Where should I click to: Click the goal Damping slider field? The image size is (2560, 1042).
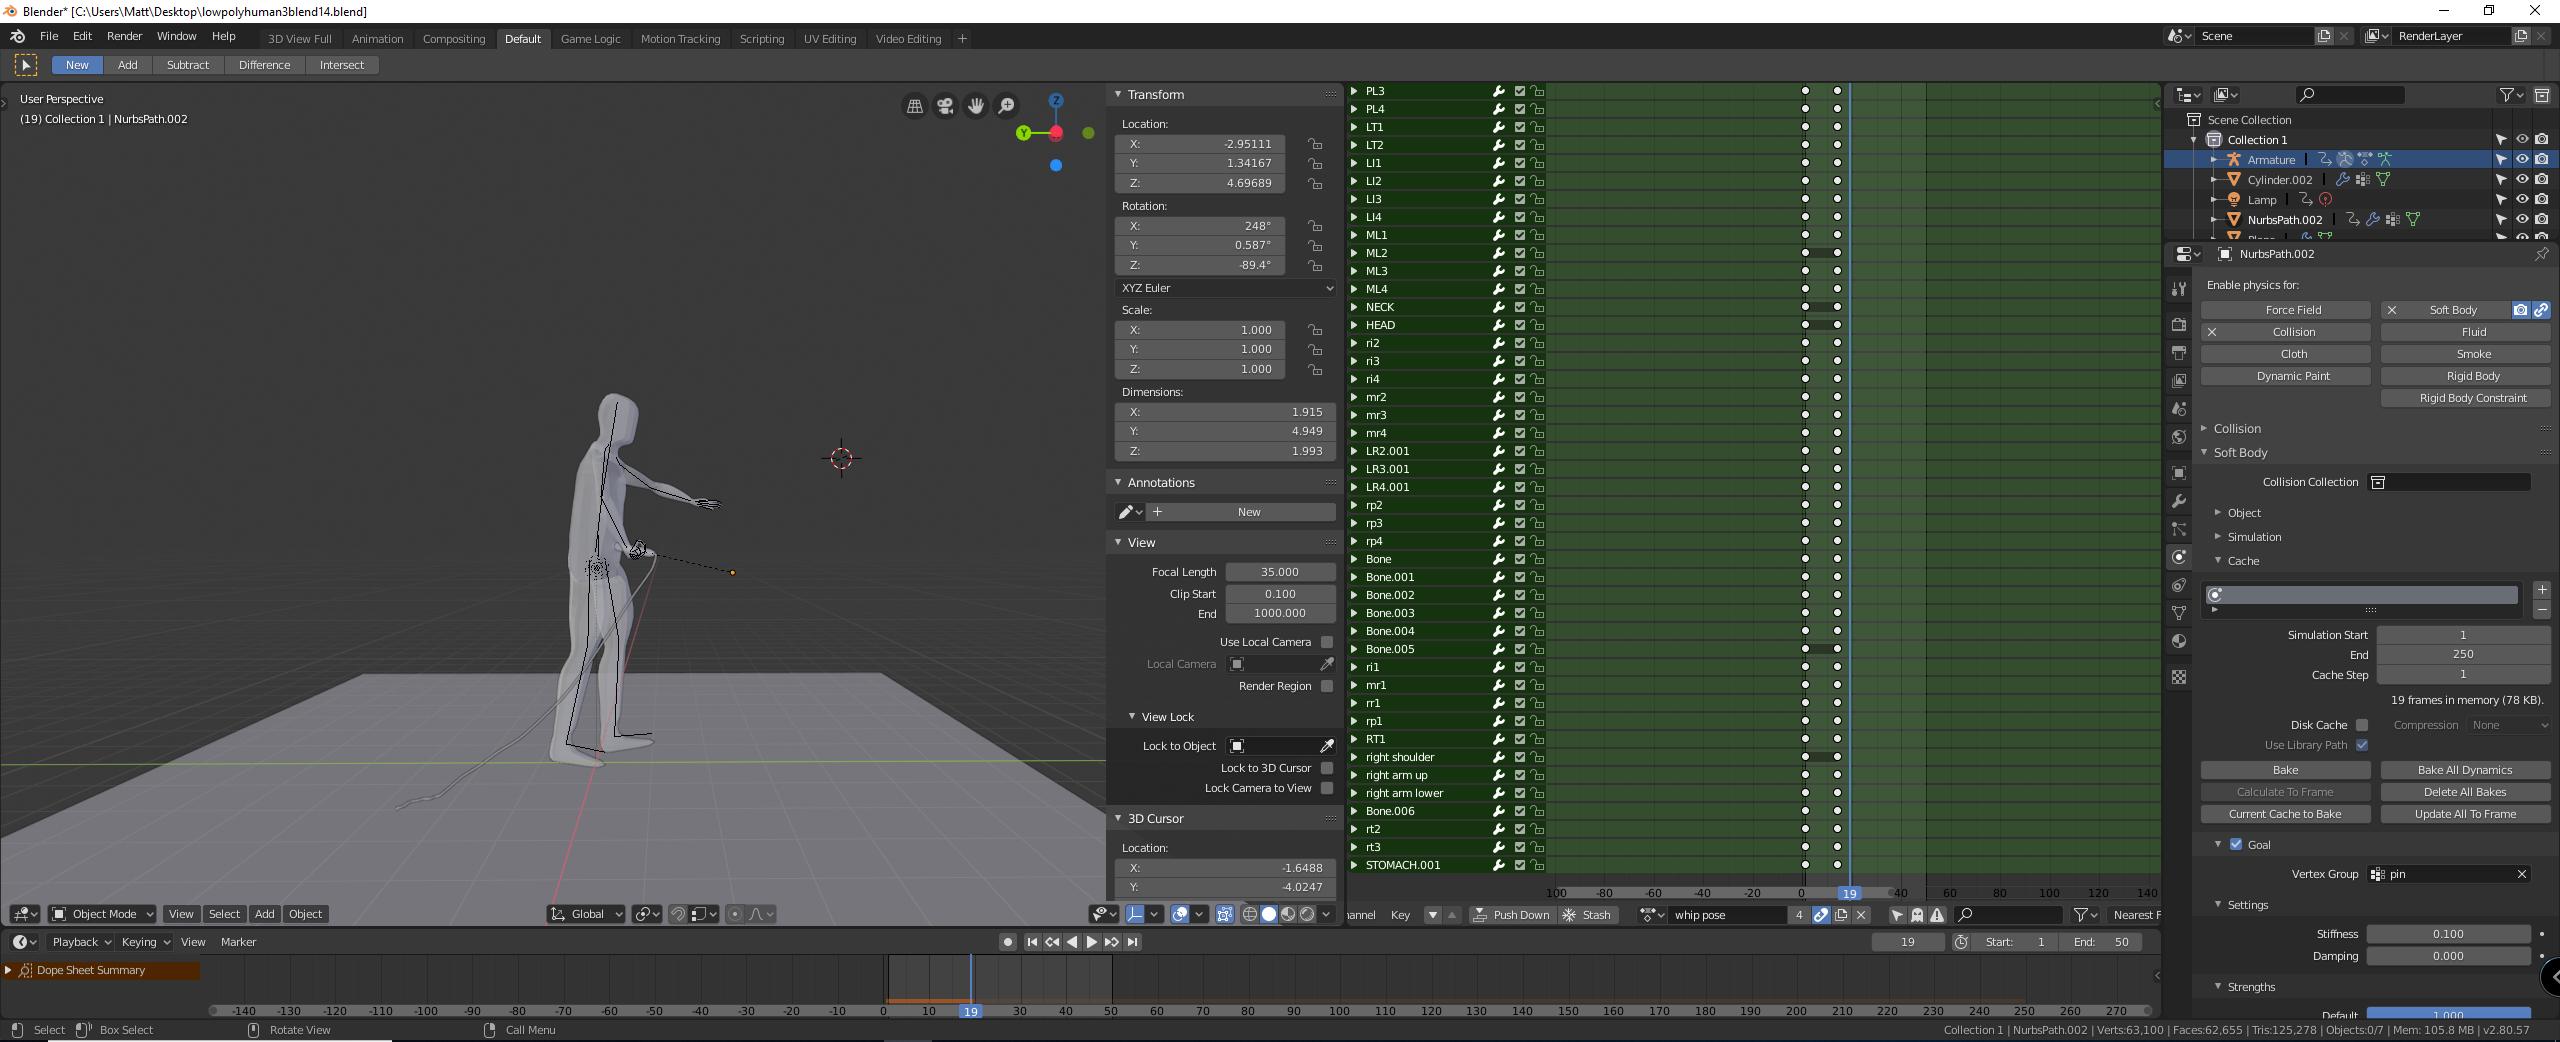[2448, 956]
